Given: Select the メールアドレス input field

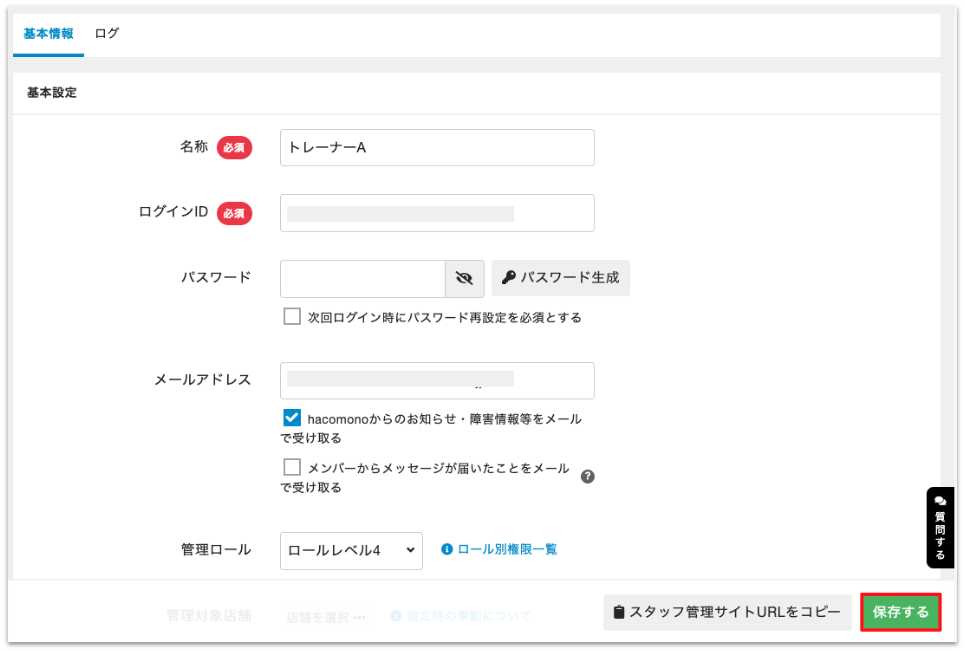Looking at the screenshot, I should (437, 380).
